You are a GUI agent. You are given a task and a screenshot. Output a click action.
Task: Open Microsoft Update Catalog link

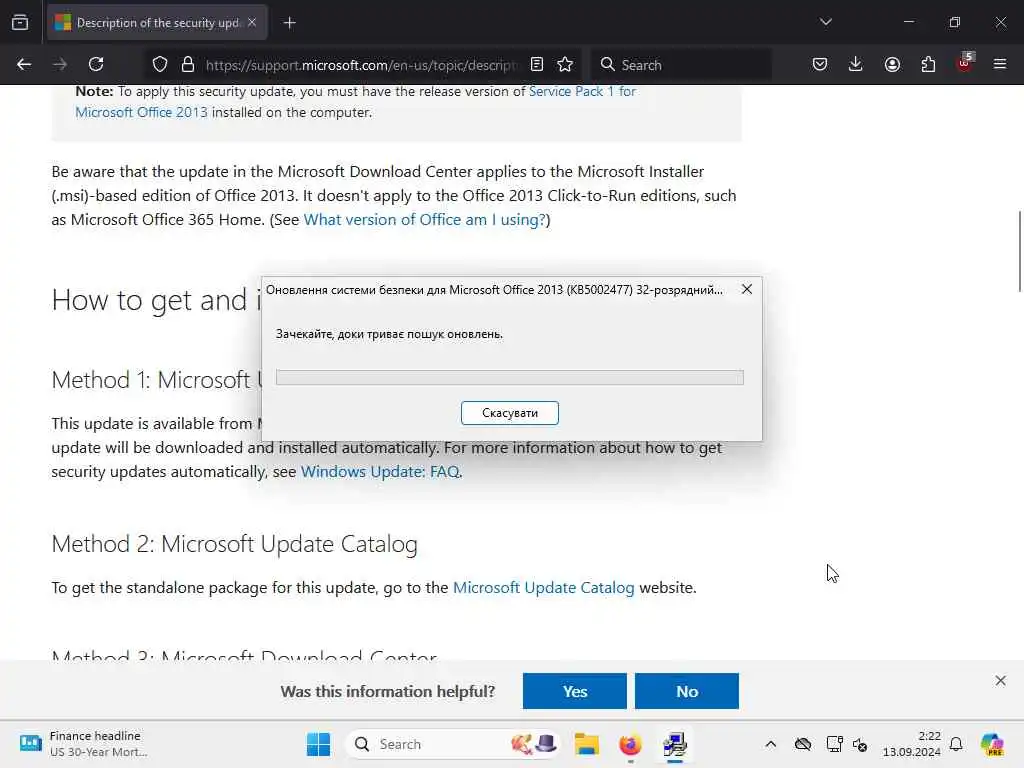click(x=543, y=588)
